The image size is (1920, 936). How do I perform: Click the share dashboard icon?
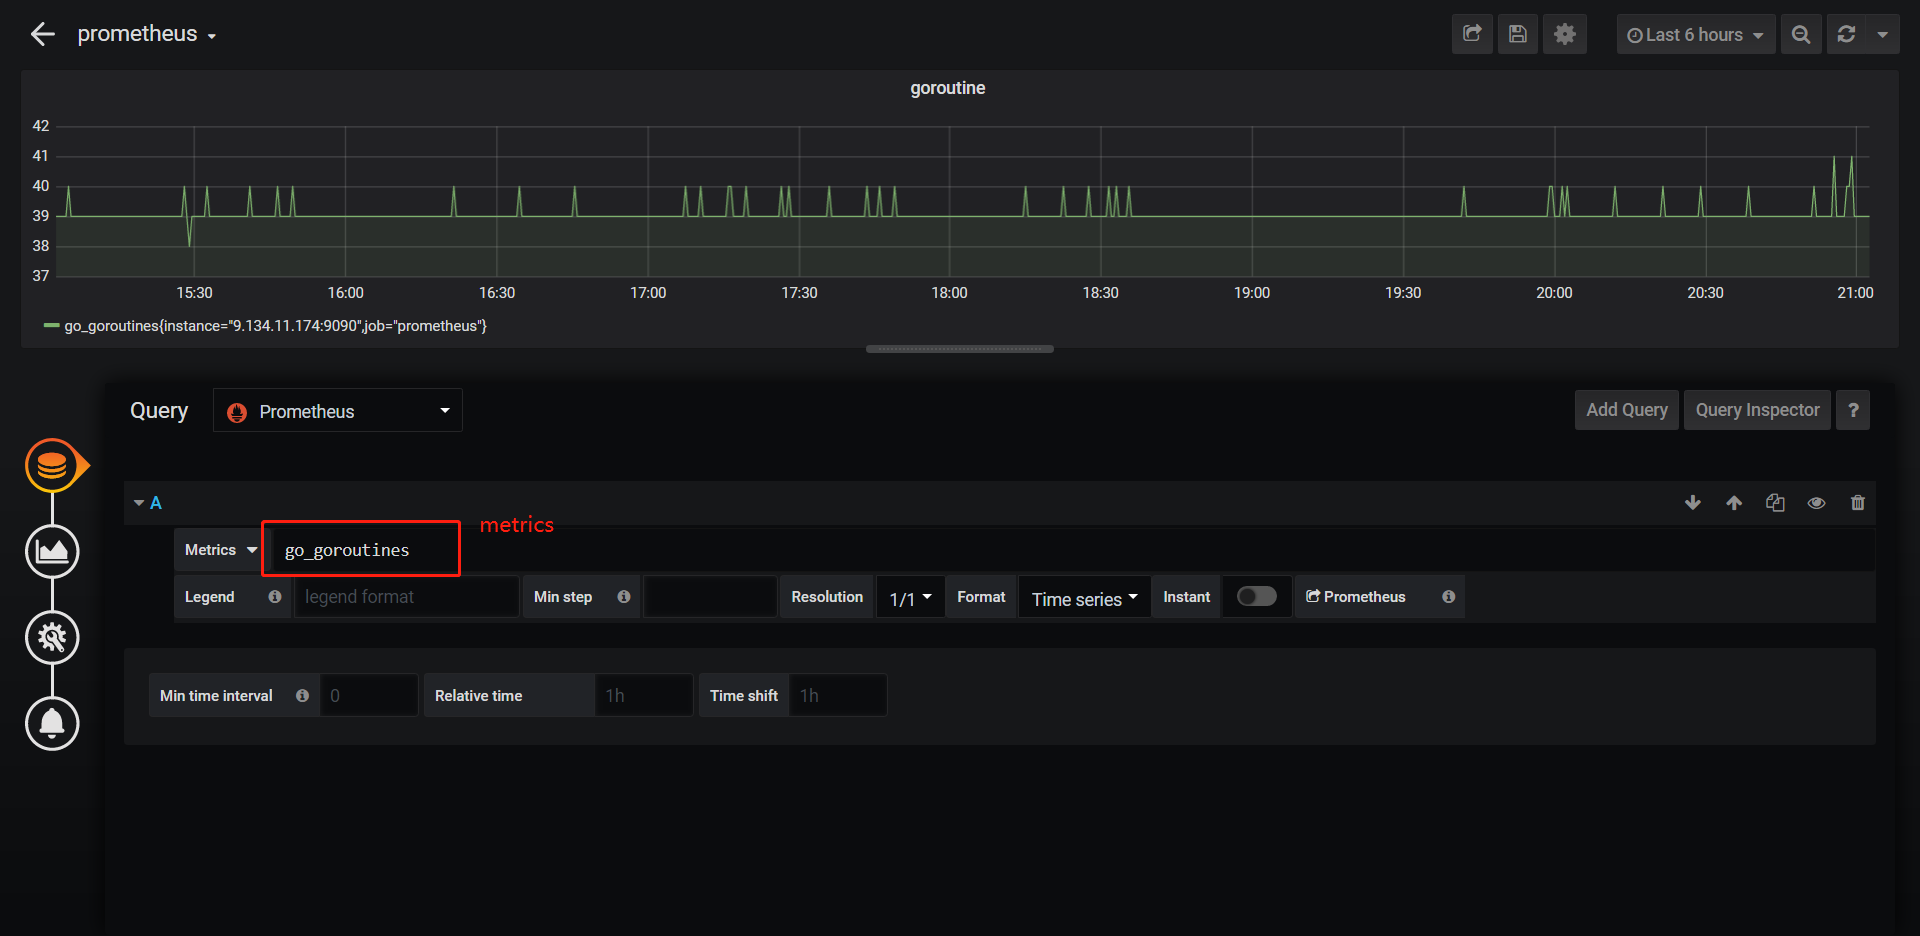1472,34
